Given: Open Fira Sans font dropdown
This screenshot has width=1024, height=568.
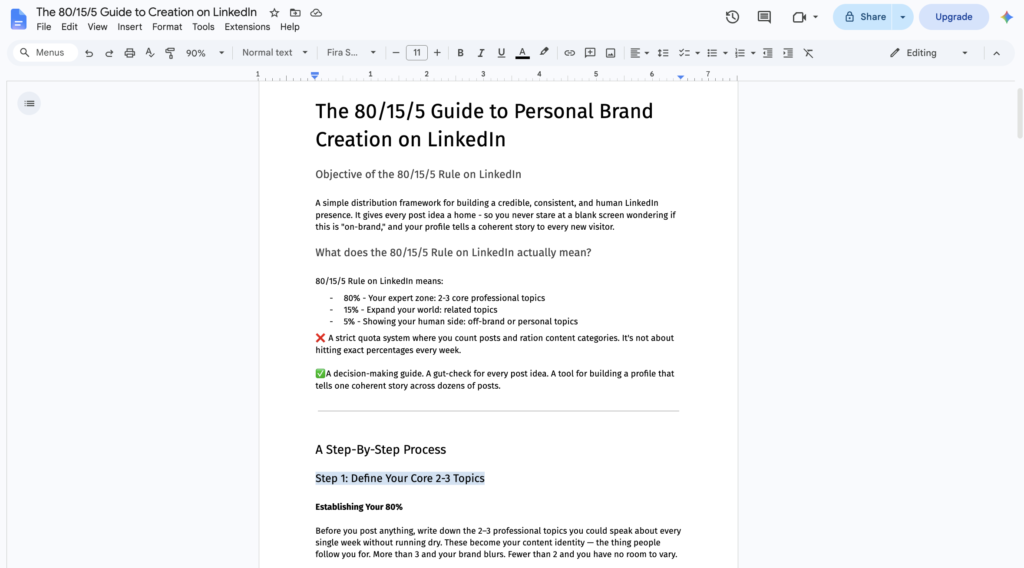Looking at the screenshot, I should click(351, 53).
